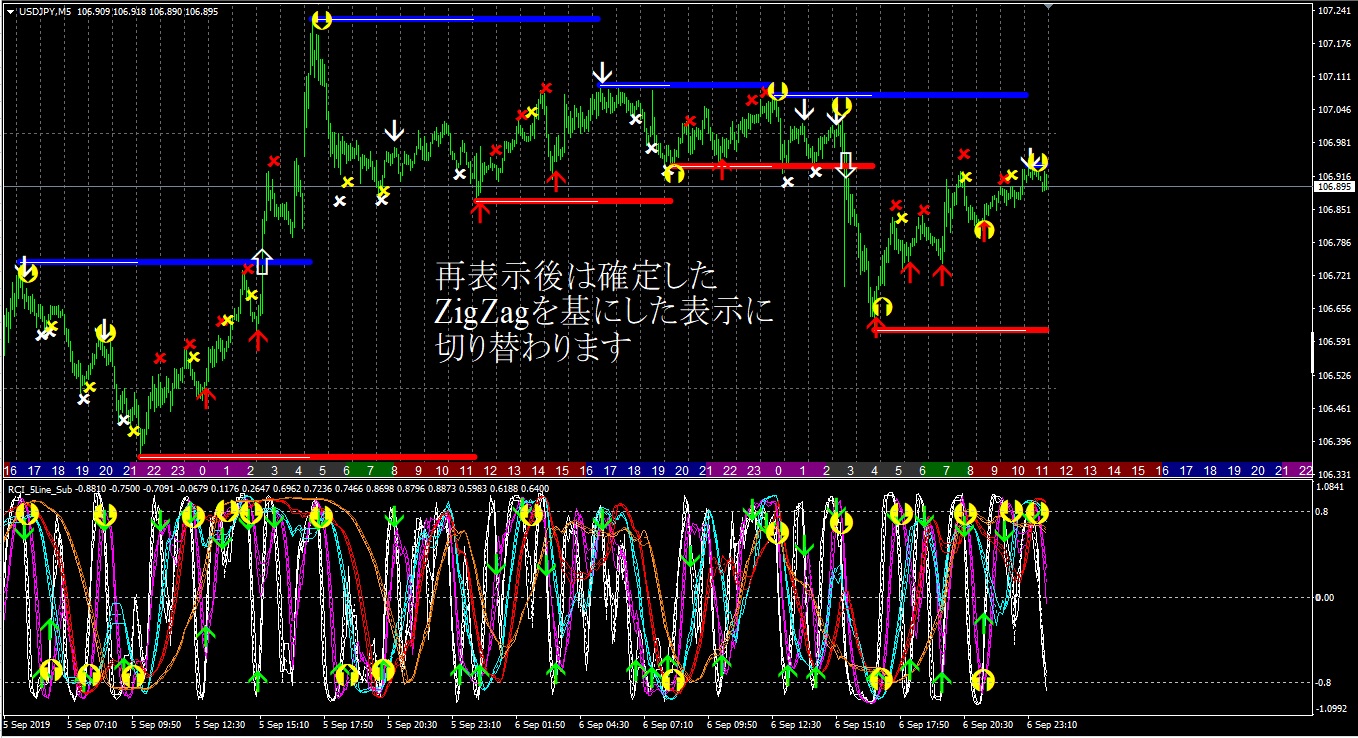
Task: Click the 106.461 price scale label
Action: tap(1333, 409)
